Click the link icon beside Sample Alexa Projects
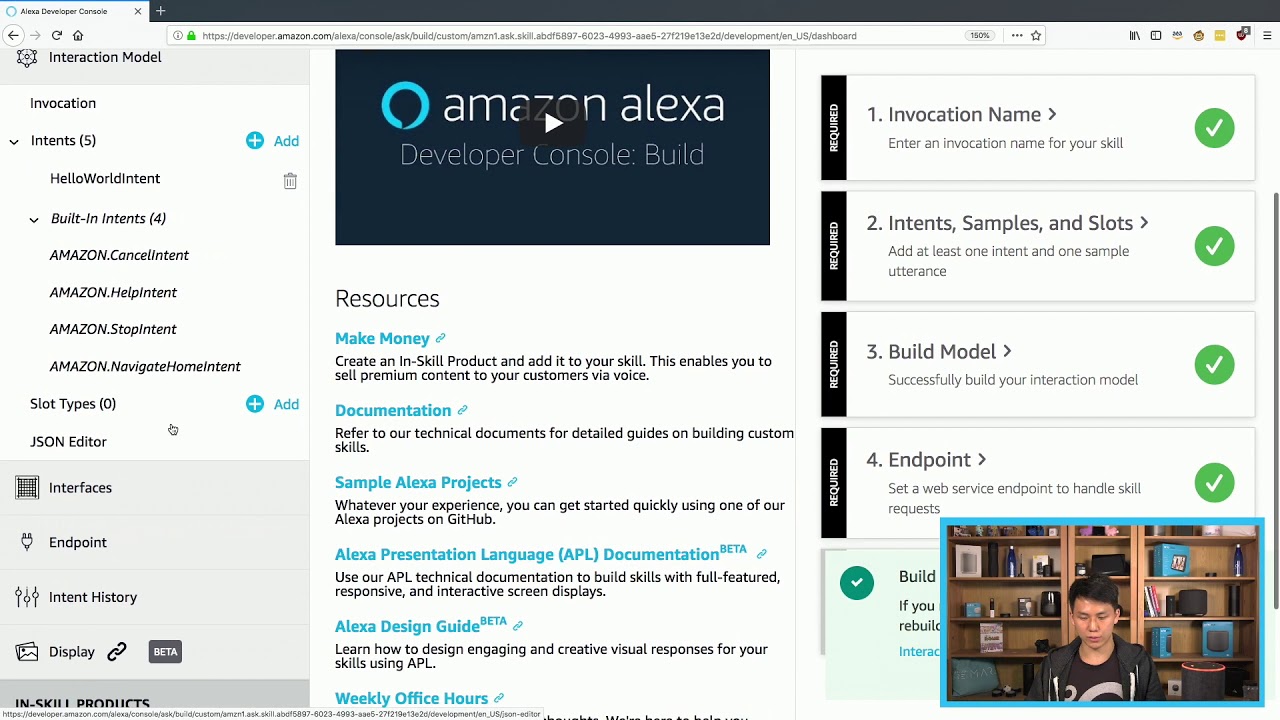1280x720 pixels. coord(512,483)
